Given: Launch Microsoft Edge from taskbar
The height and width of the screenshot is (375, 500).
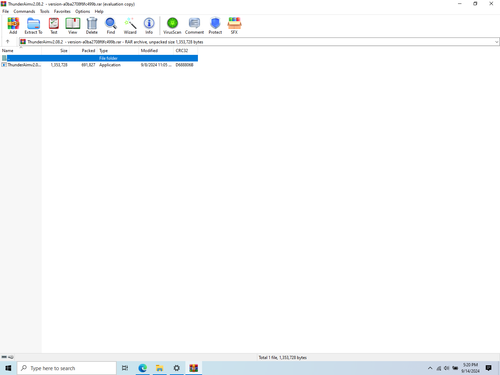Looking at the screenshot, I should tap(143, 368).
